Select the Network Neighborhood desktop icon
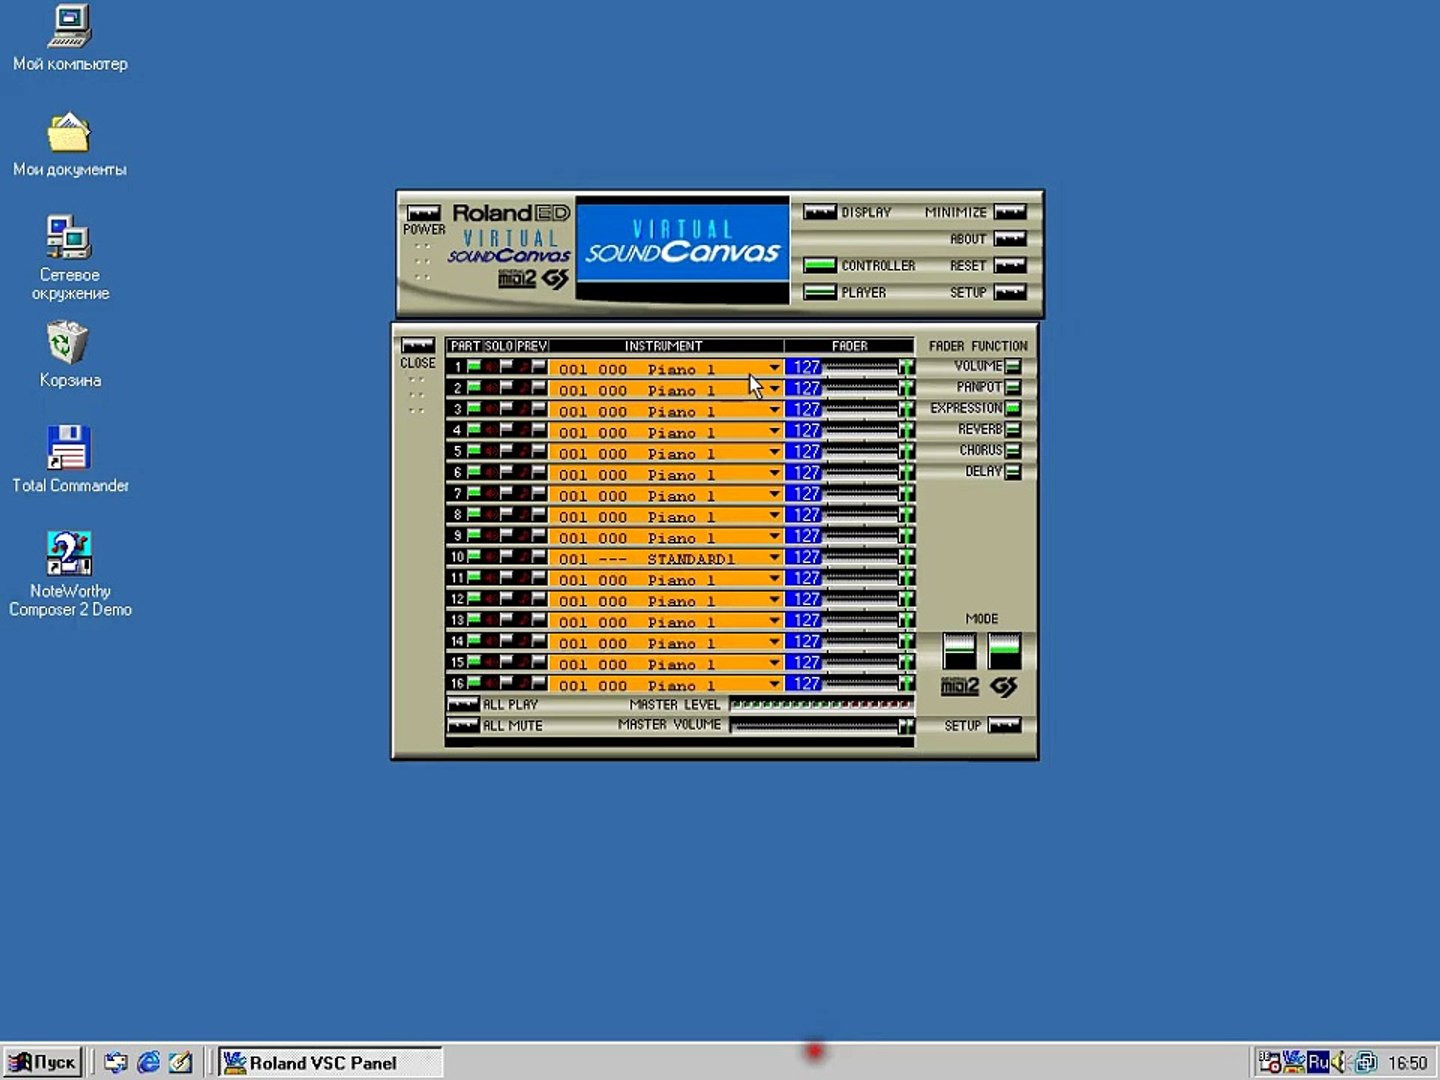Image resolution: width=1440 pixels, height=1080 pixels. pyautogui.click(x=70, y=257)
